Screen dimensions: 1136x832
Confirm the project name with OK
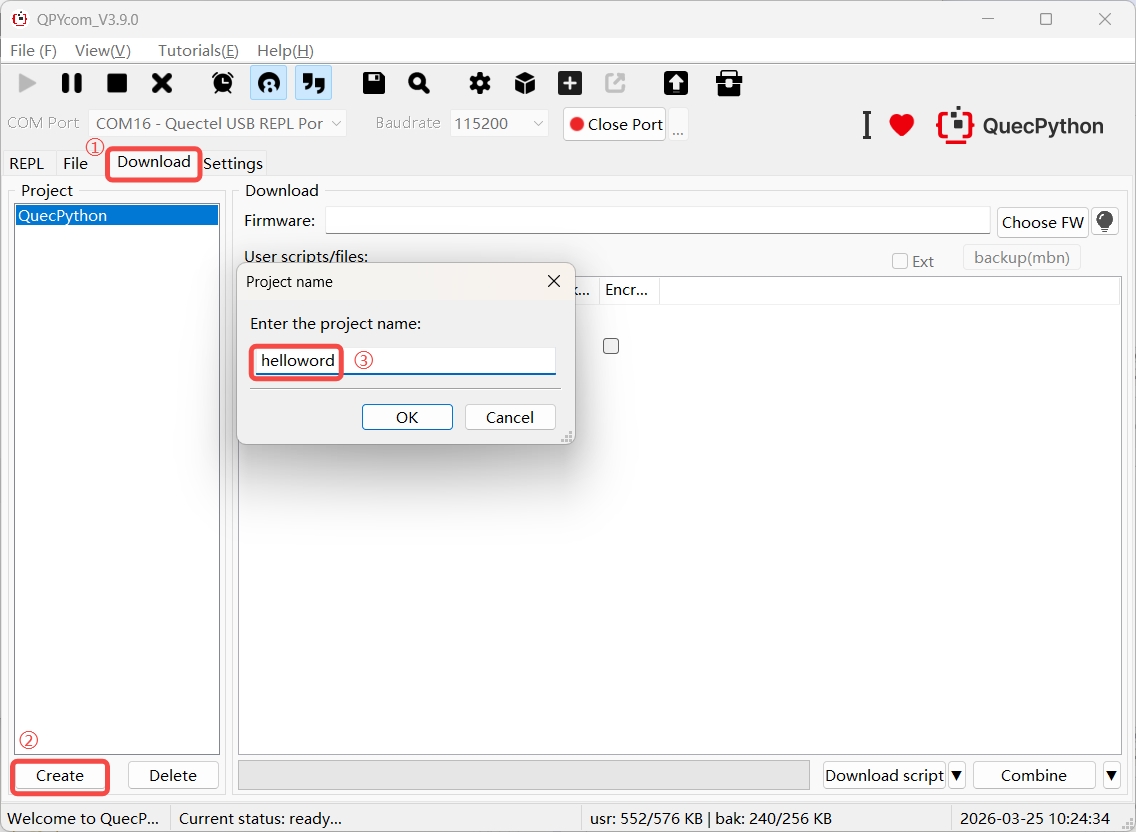[407, 417]
